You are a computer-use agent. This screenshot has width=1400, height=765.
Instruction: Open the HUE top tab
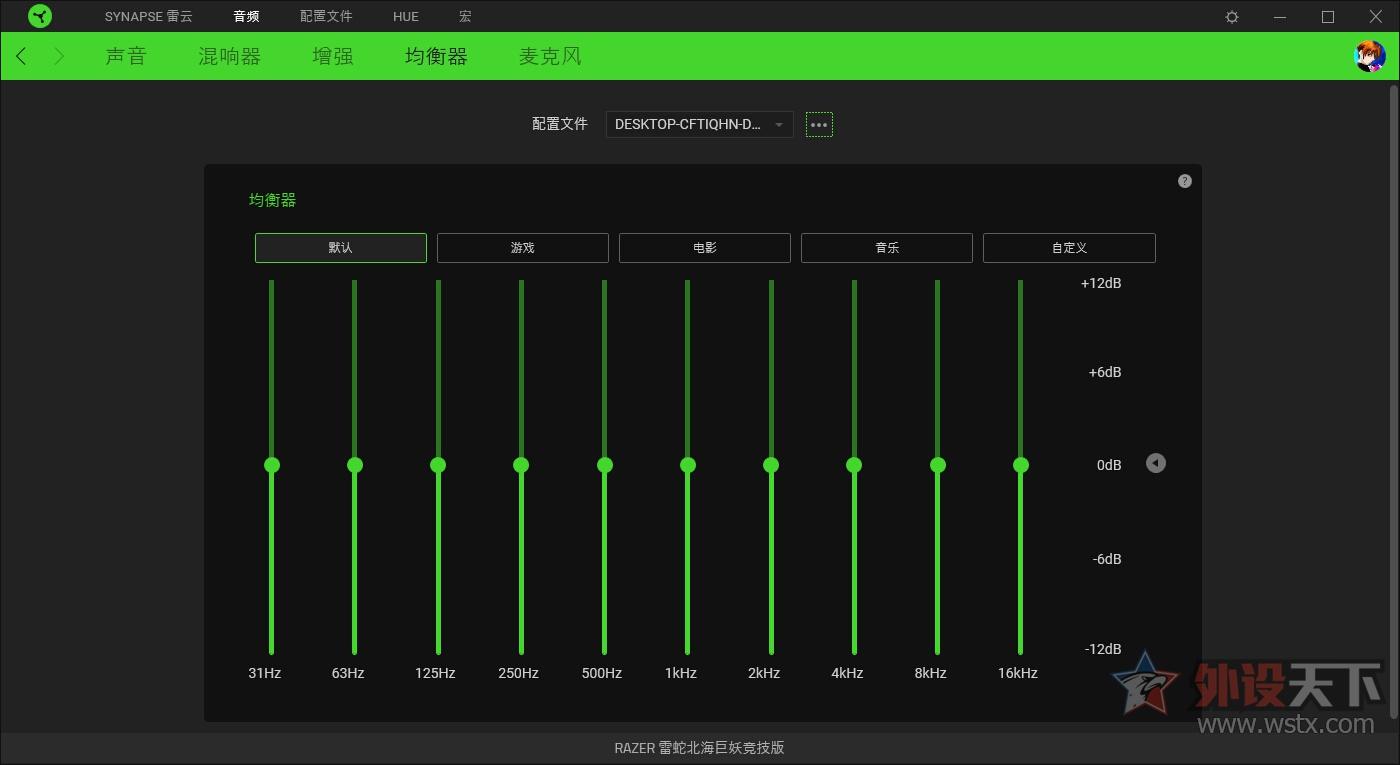pyautogui.click(x=406, y=17)
